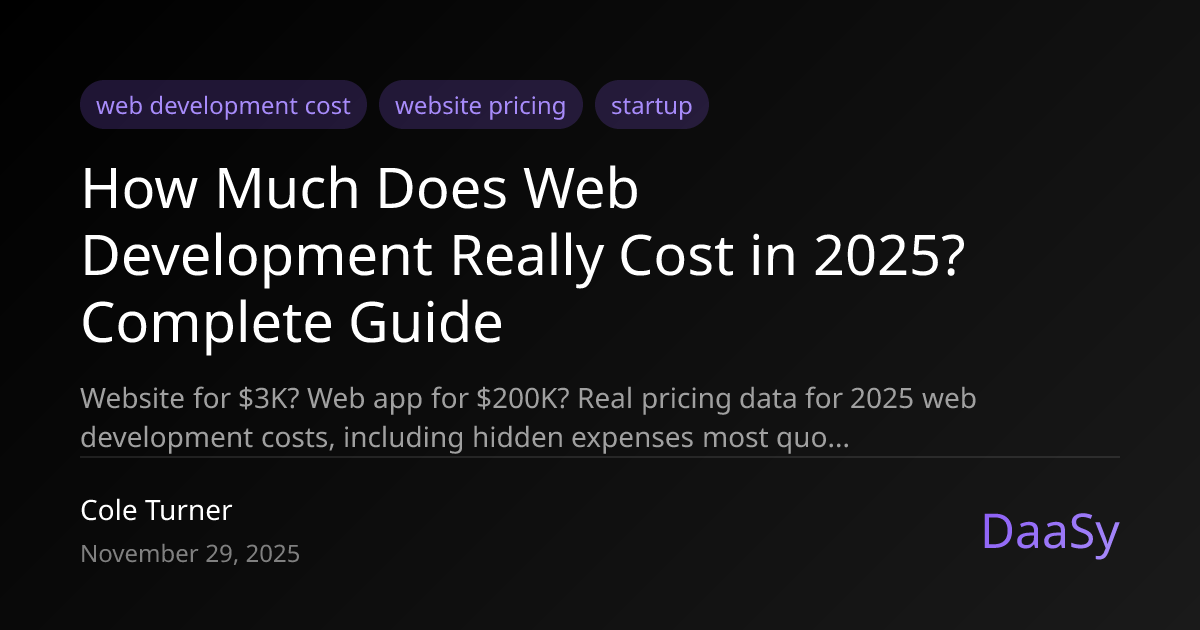The height and width of the screenshot is (630, 1200).
Task: Click the DaaSy brand logo
Action: tap(1050, 532)
